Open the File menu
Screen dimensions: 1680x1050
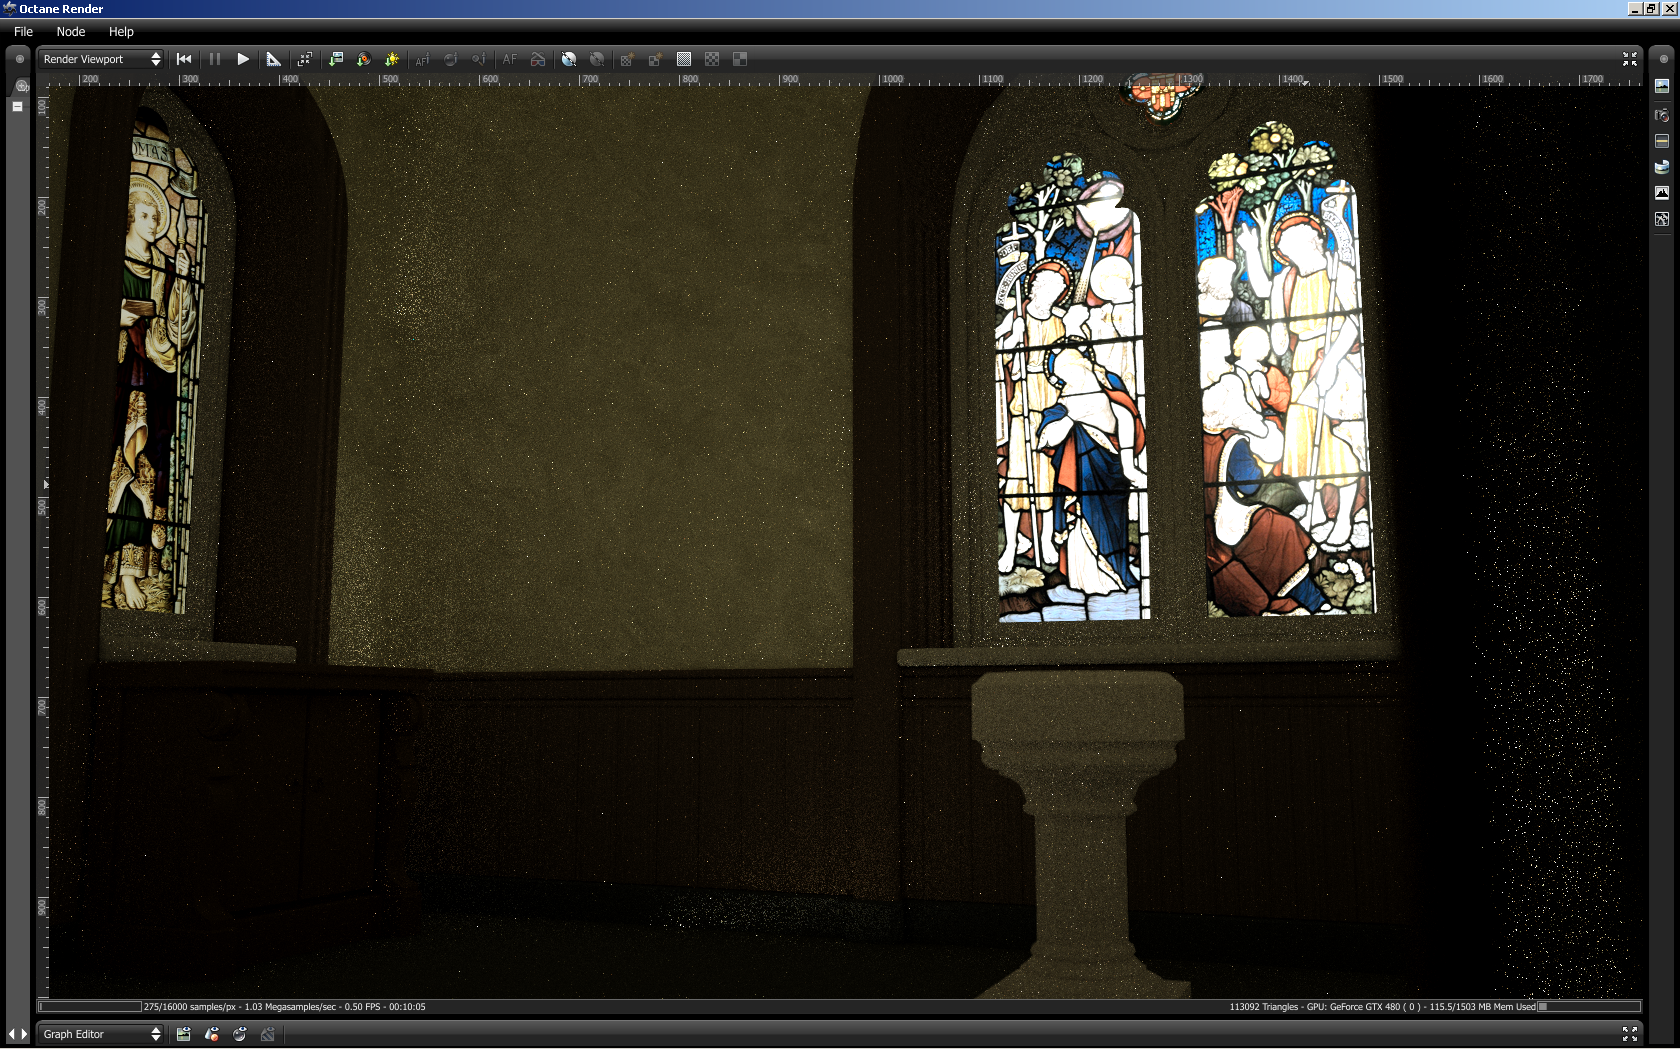click(23, 32)
